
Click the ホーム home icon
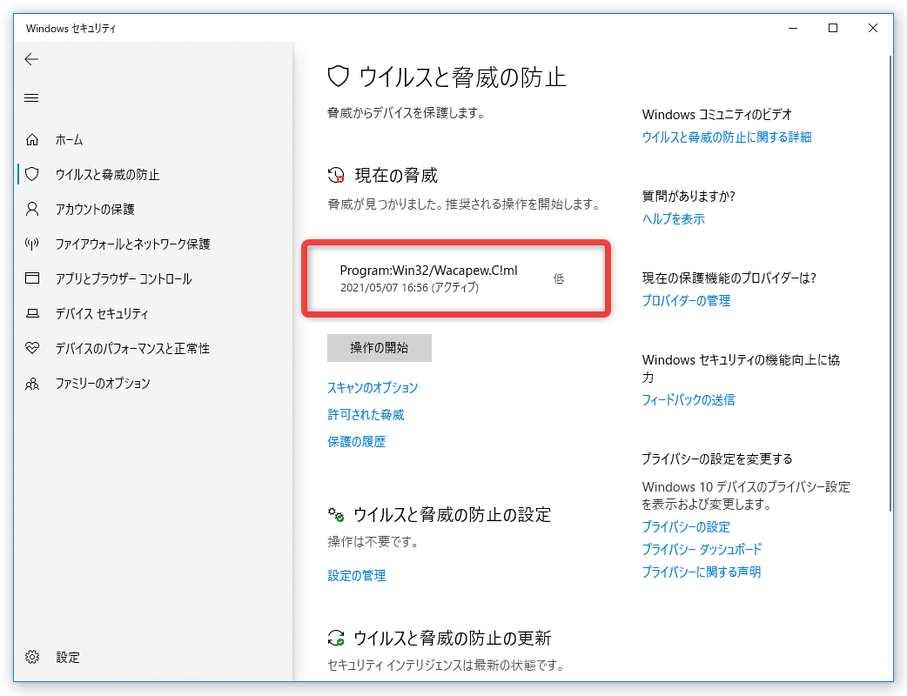tap(32, 139)
